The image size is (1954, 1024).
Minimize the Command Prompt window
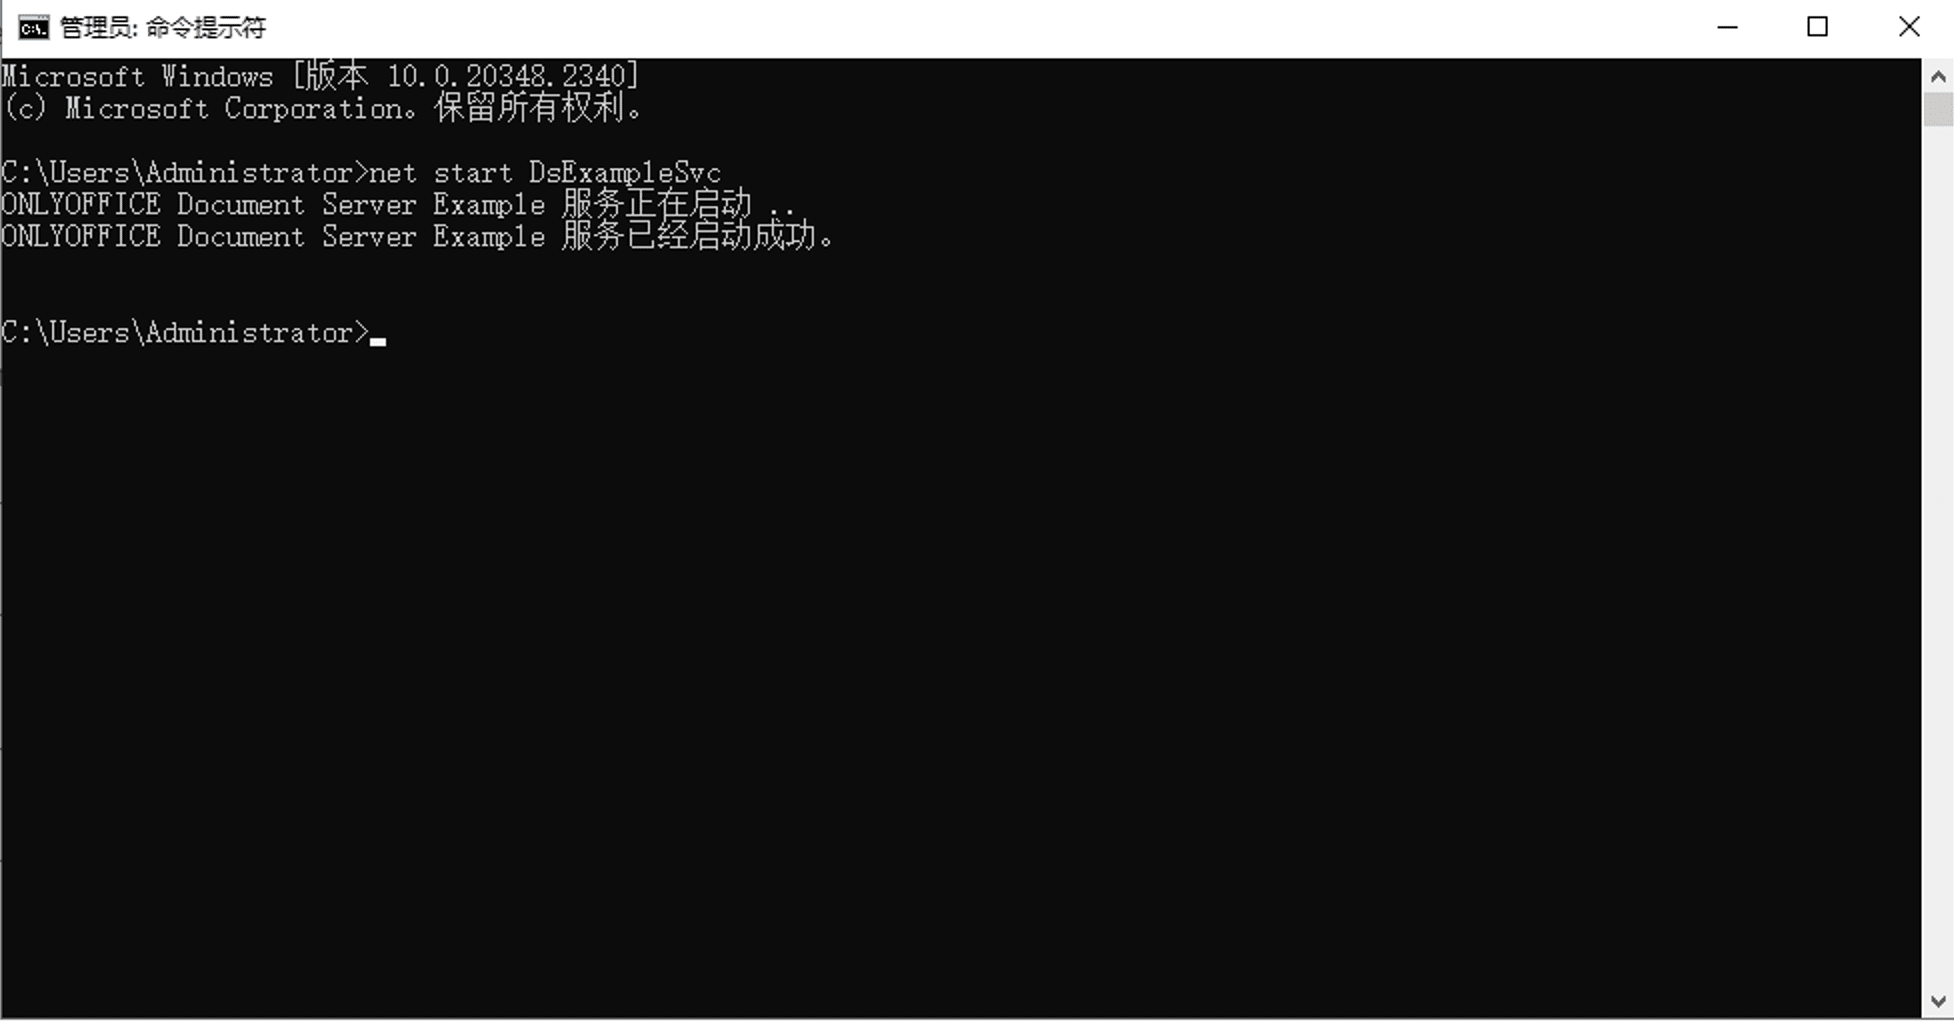[x=1727, y=27]
